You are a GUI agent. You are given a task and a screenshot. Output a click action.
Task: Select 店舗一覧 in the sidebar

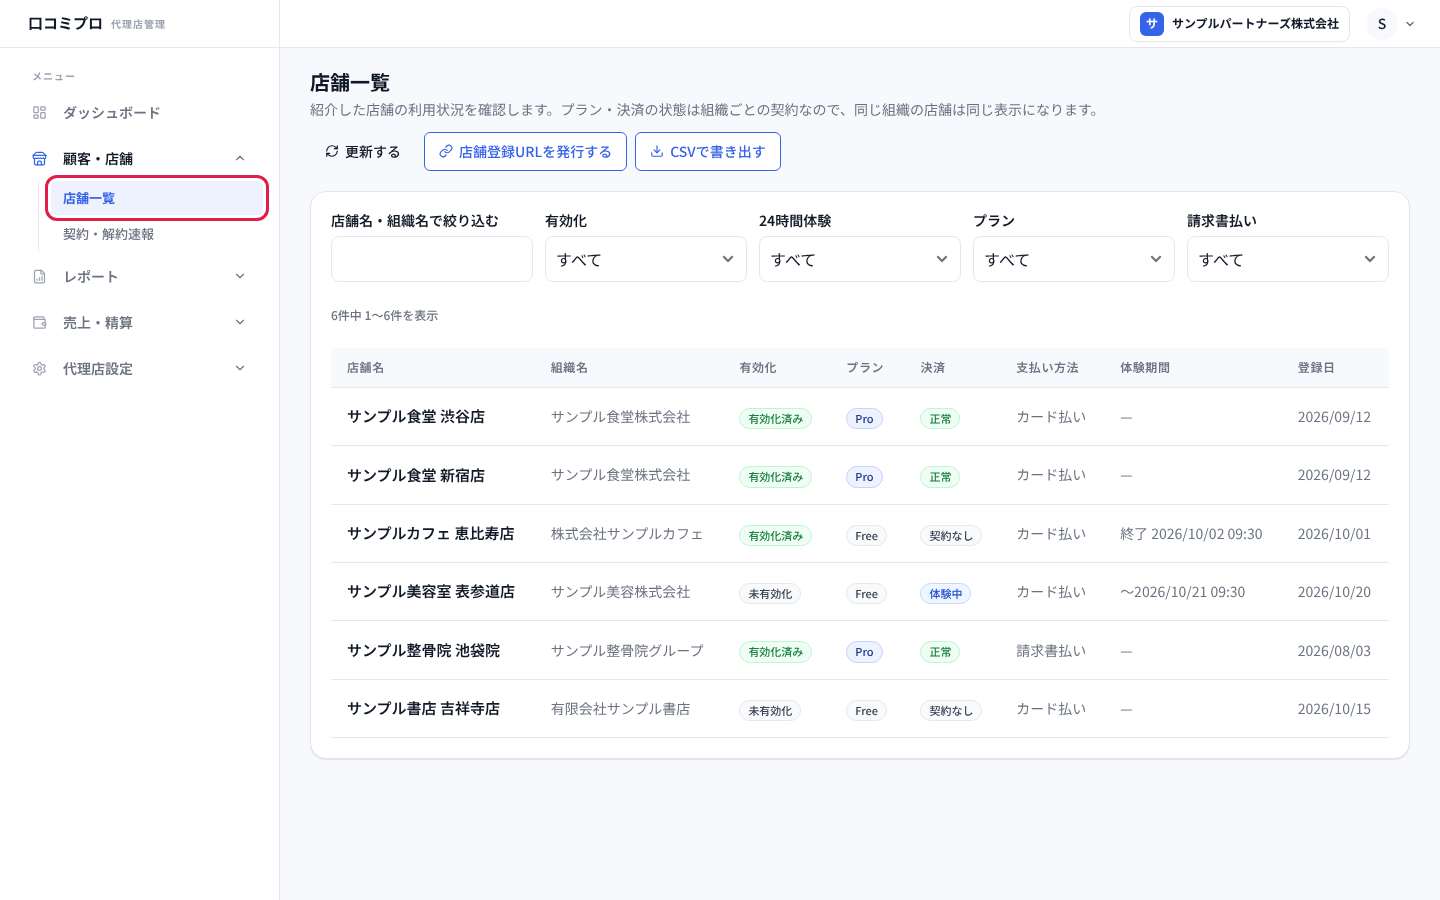pyautogui.click(x=156, y=198)
